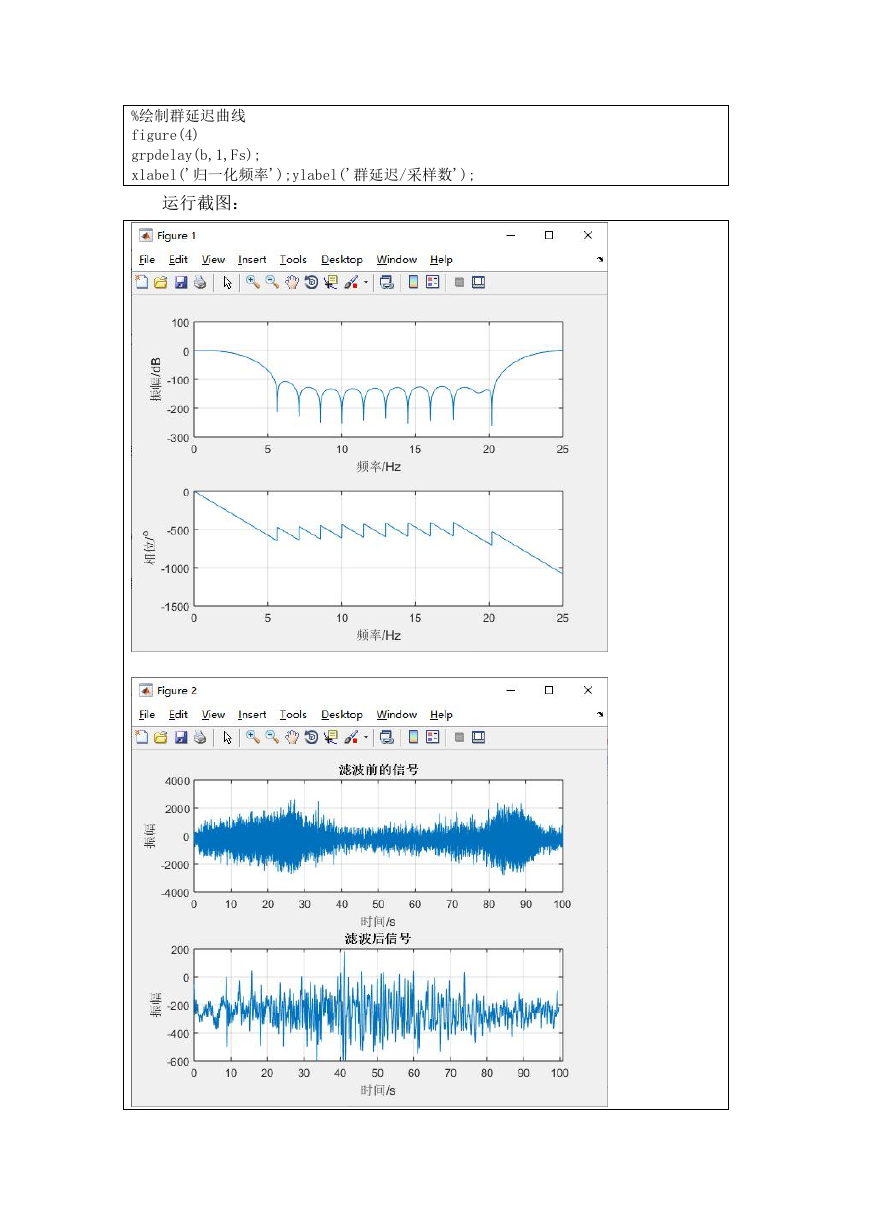The height and width of the screenshot is (1228, 869).
Task: Click the code line 'grpdelay(b,1,Fs);'
Action: click(196, 155)
